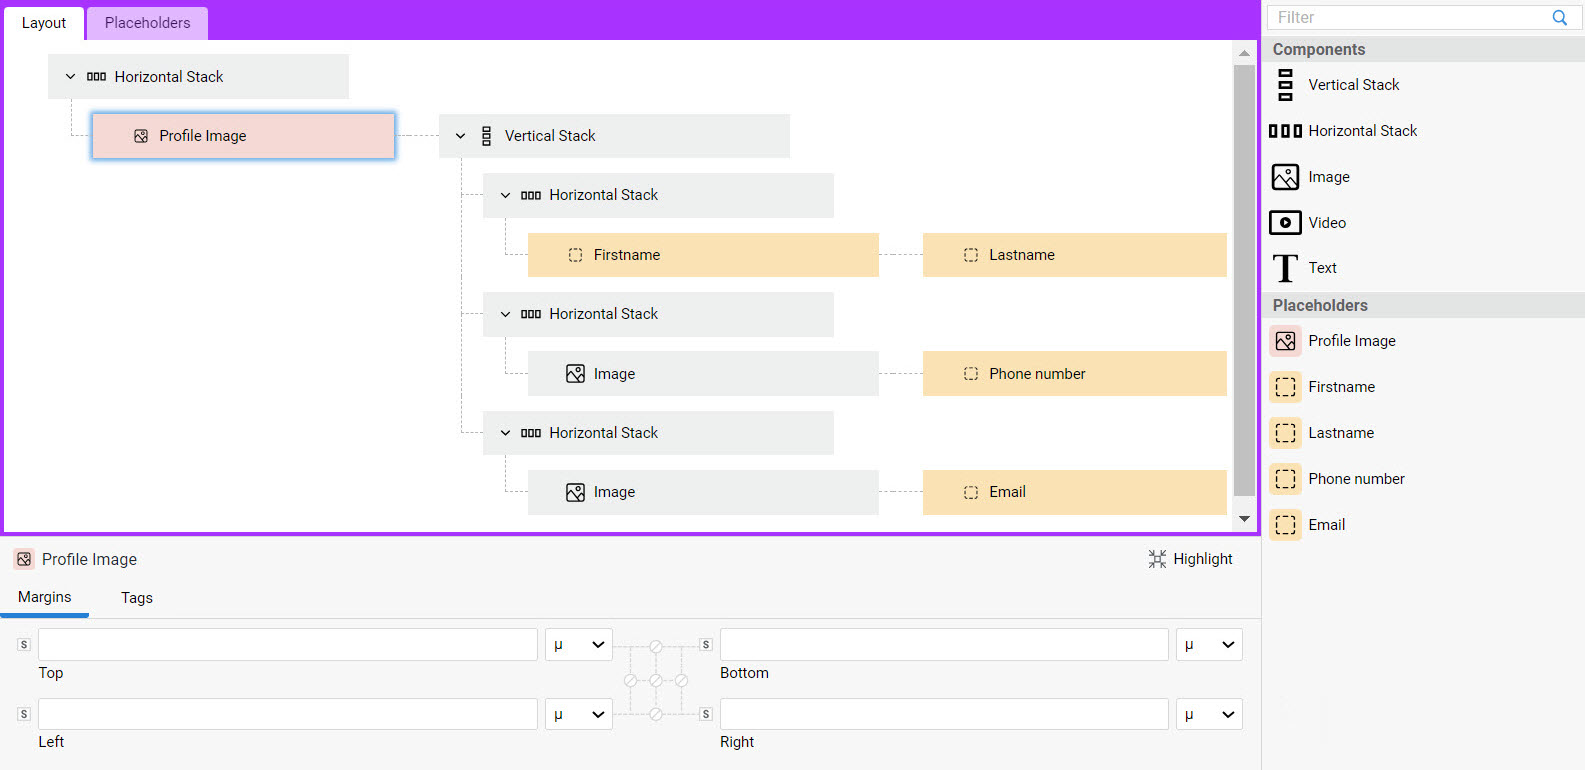Image resolution: width=1585 pixels, height=770 pixels.
Task: Click the Image icon next to Email
Action: pyautogui.click(x=575, y=492)
